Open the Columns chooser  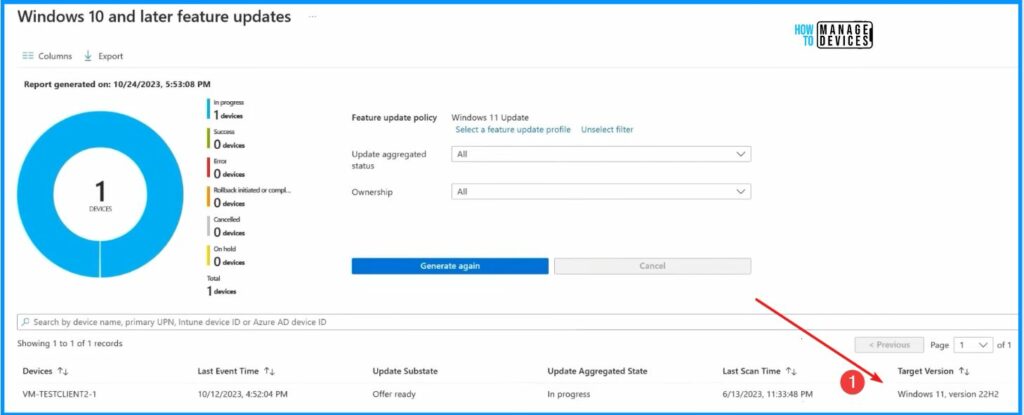(x=47, y=56)
